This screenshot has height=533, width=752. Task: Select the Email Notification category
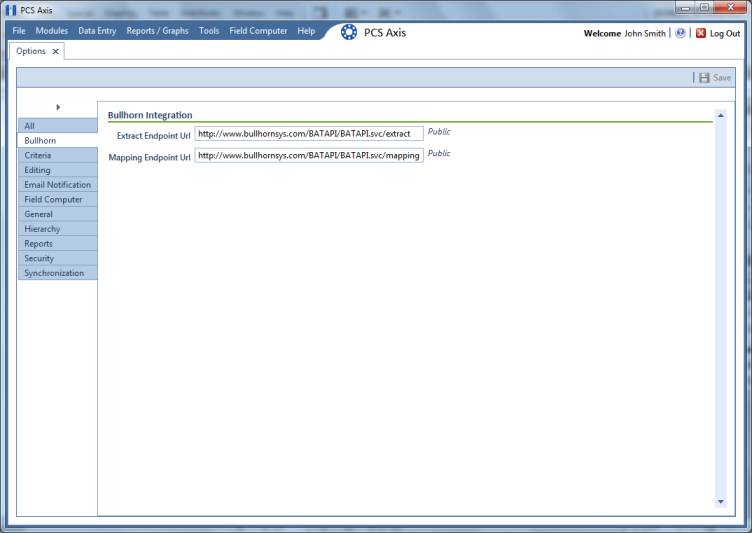[x=58, y=185]
